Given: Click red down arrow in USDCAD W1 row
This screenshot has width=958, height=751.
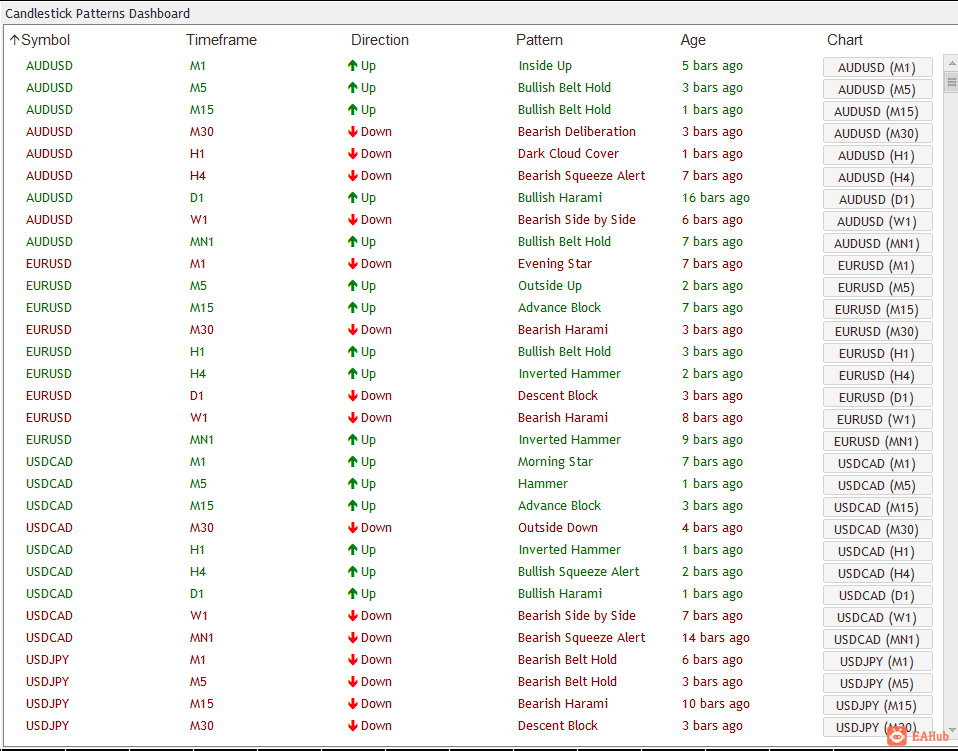Looking at the screenshot, I should 353,616.
